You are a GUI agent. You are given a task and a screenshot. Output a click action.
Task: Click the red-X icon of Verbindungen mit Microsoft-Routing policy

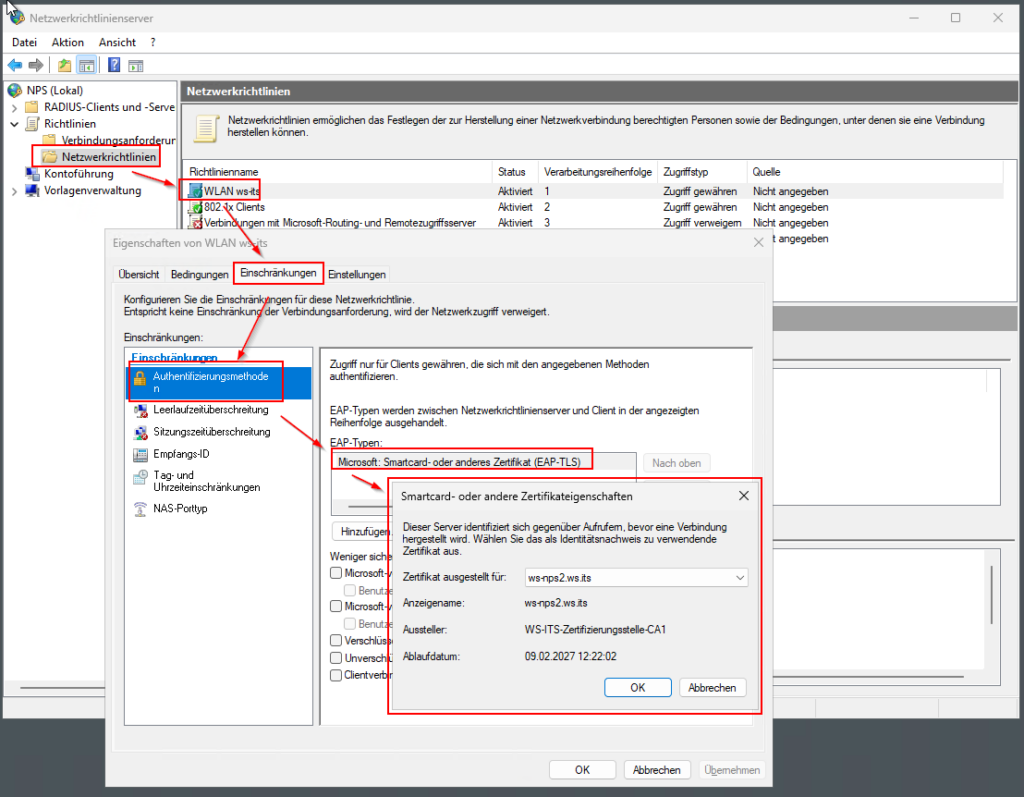click(195, 223)
